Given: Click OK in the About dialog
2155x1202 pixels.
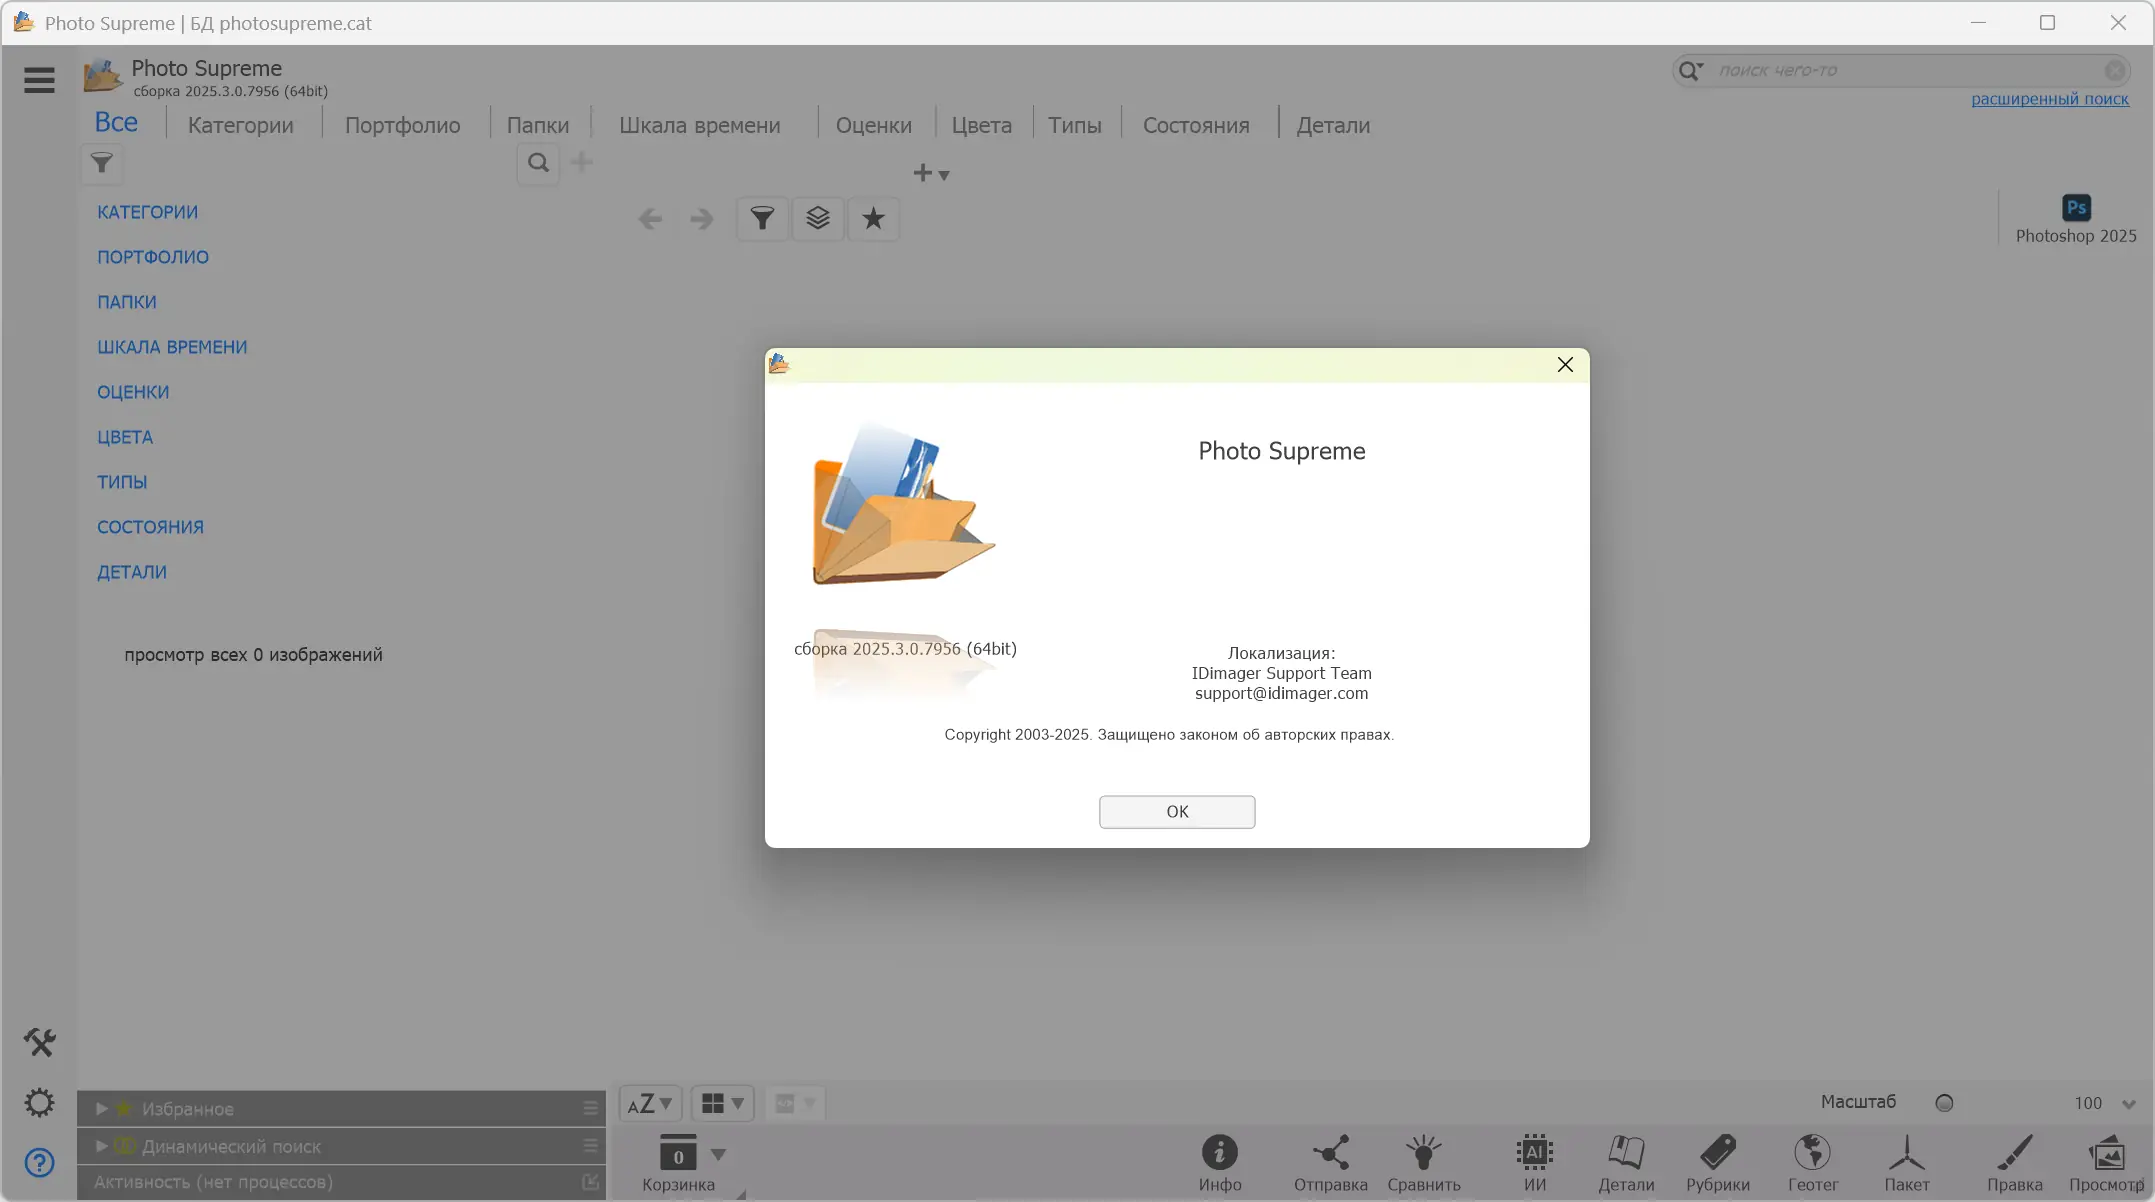Looking at the screenshot, I should (x=1176, y=811).
